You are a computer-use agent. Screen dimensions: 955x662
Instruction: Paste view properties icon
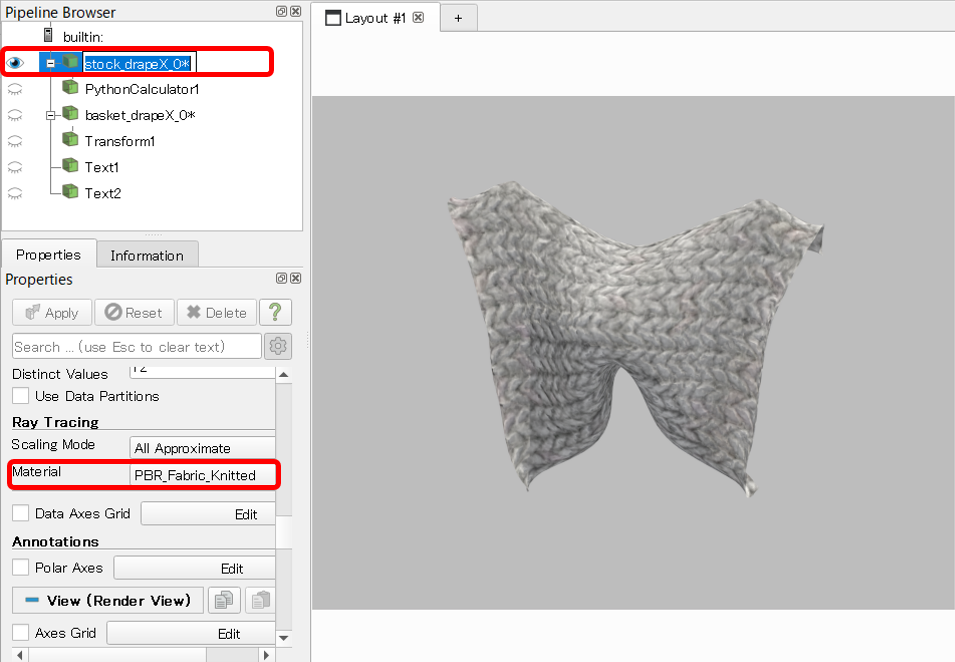(259, 600)
